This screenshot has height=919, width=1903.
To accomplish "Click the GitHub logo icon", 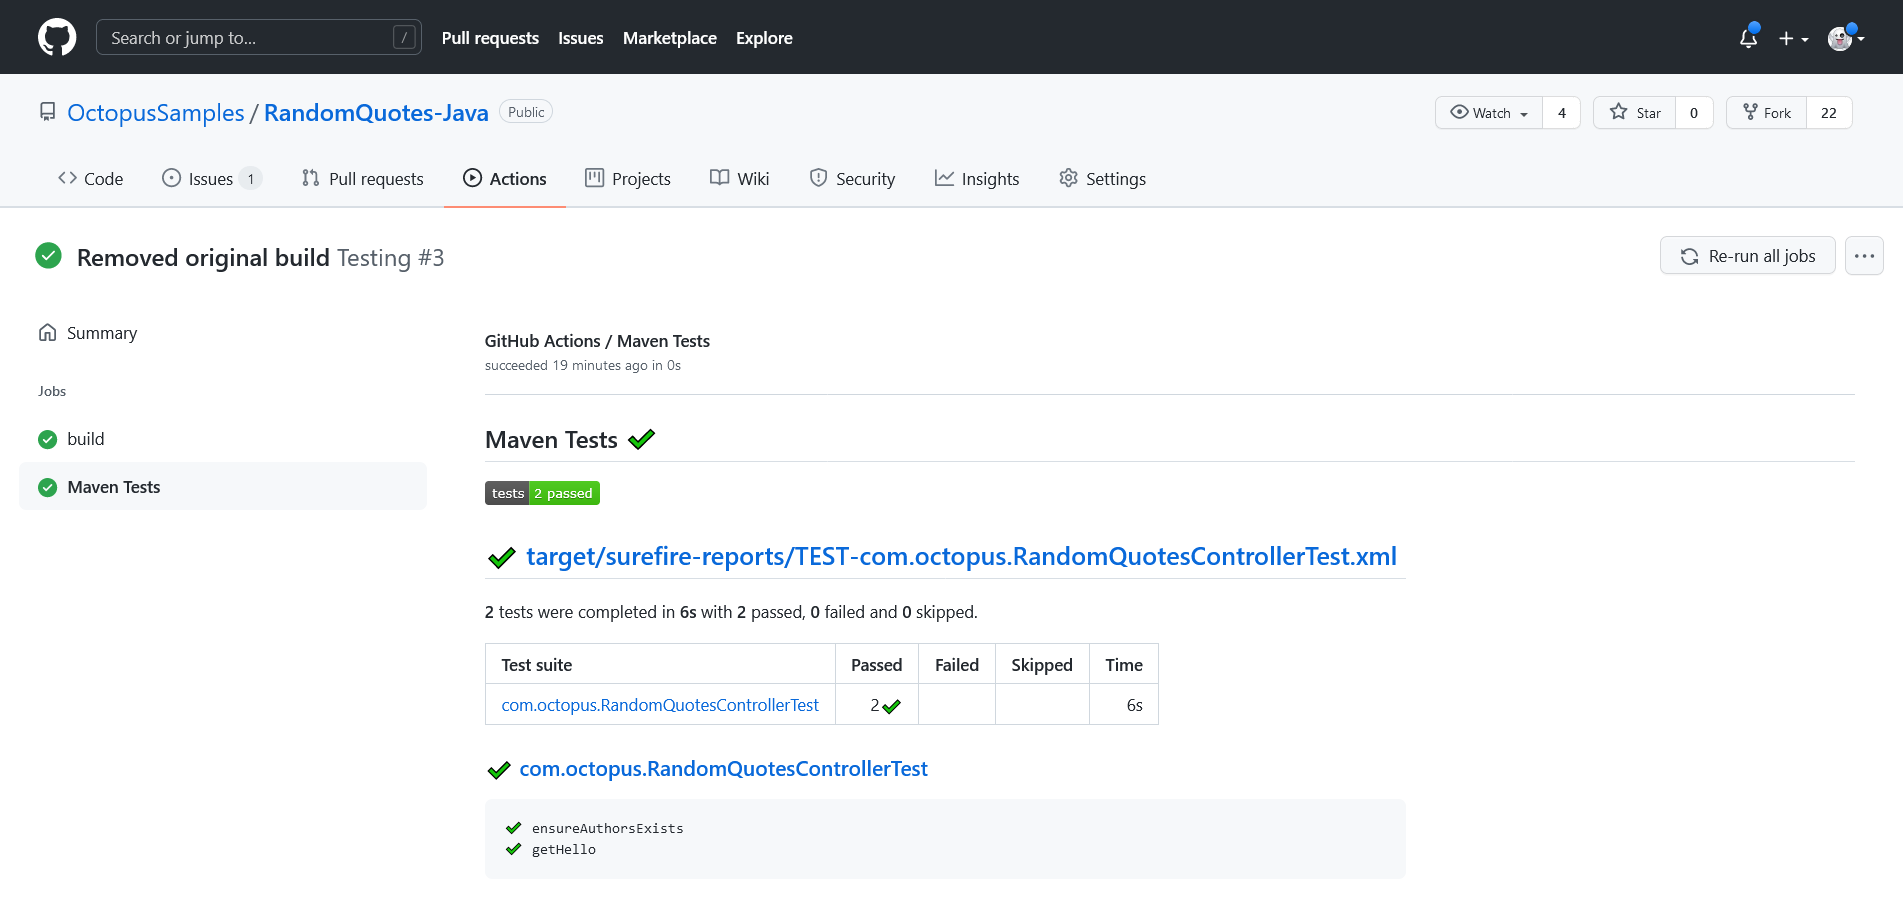I will [x=57, y=37].
